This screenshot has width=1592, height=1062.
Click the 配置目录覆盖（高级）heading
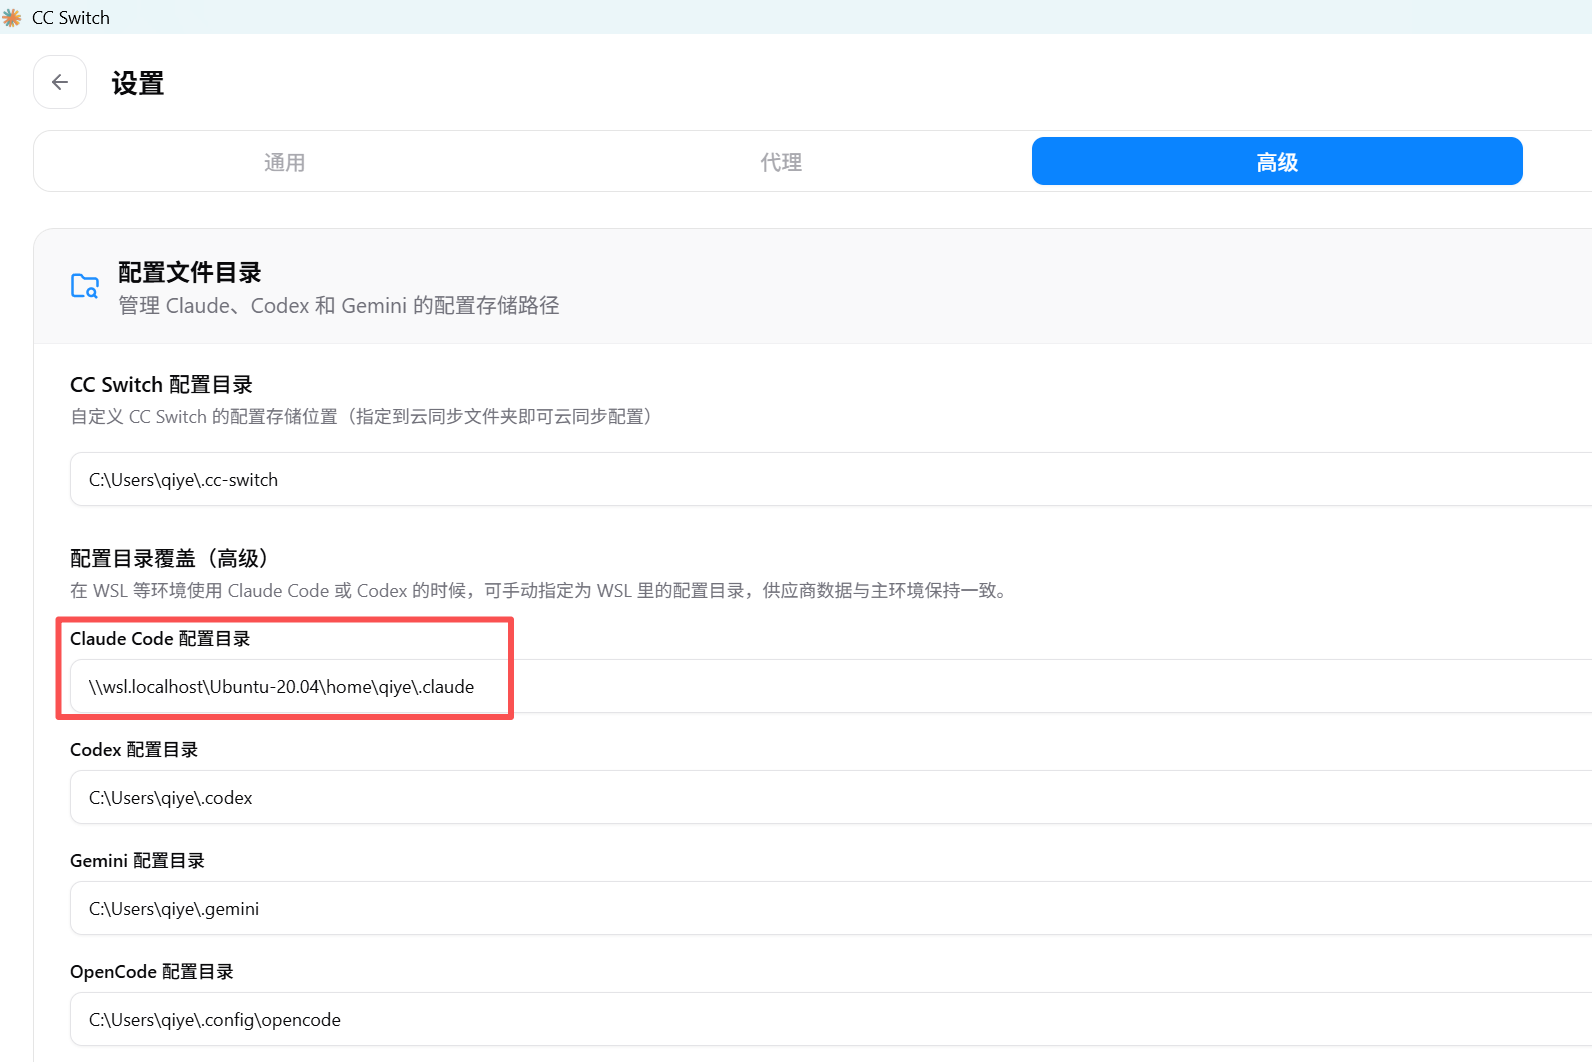coord(170,559)
